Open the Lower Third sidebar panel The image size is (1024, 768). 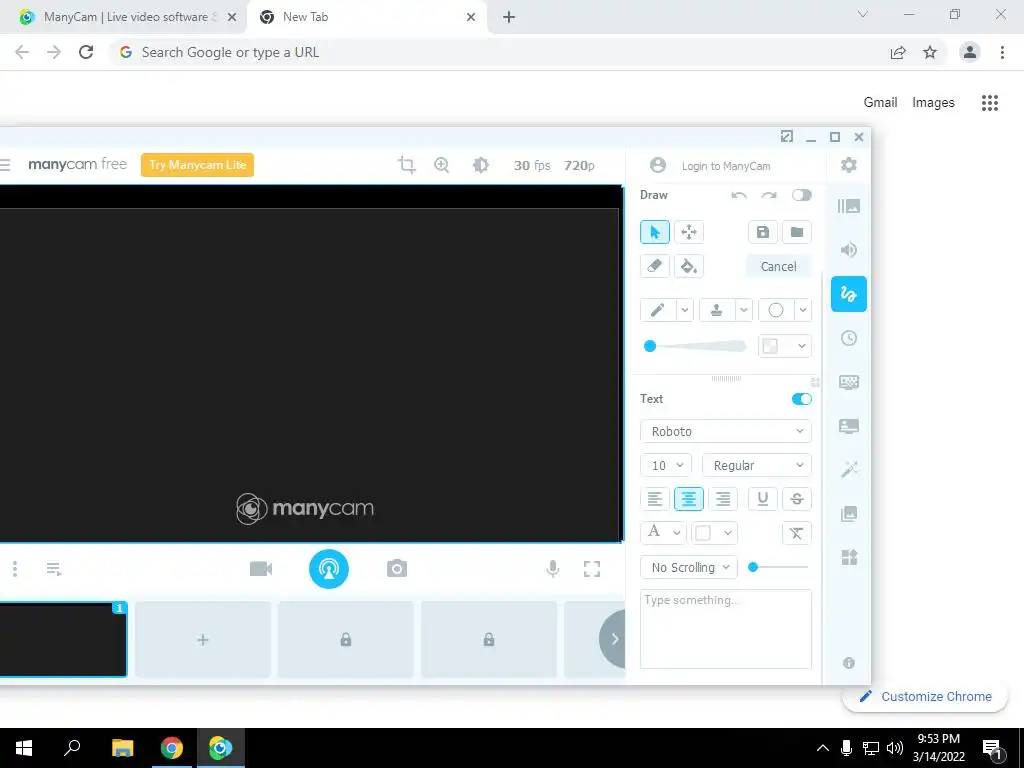coord(848,426)
